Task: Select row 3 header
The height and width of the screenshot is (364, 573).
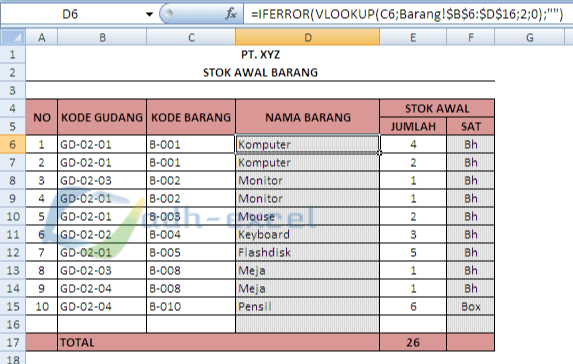Action: 13,90
